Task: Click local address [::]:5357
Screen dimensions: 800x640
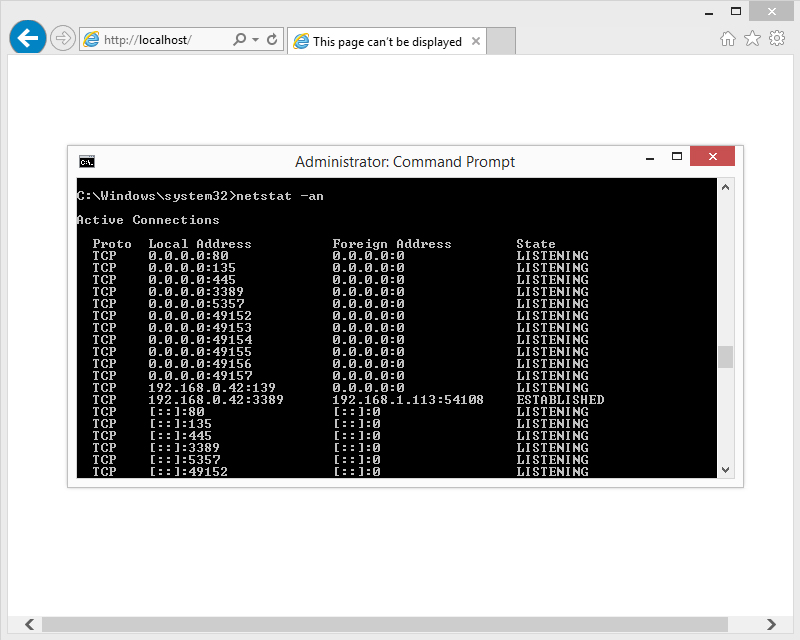Action: [x=185, y=460]
